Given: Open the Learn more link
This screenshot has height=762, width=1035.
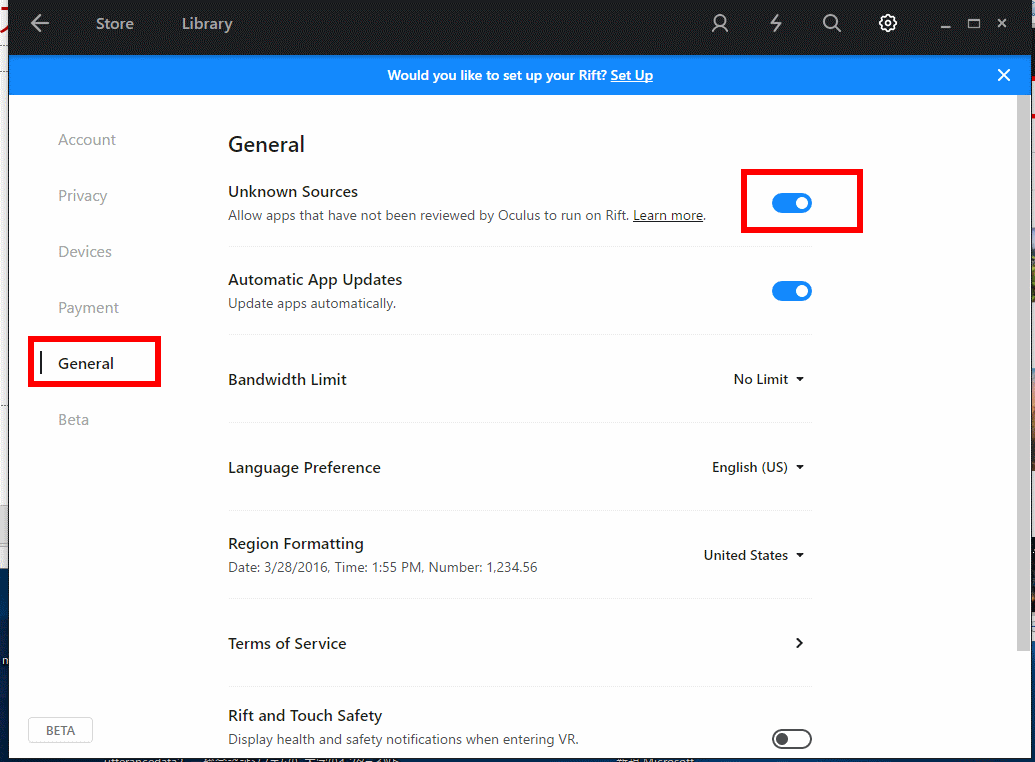Looking at the screenshot, I should 668,215.
